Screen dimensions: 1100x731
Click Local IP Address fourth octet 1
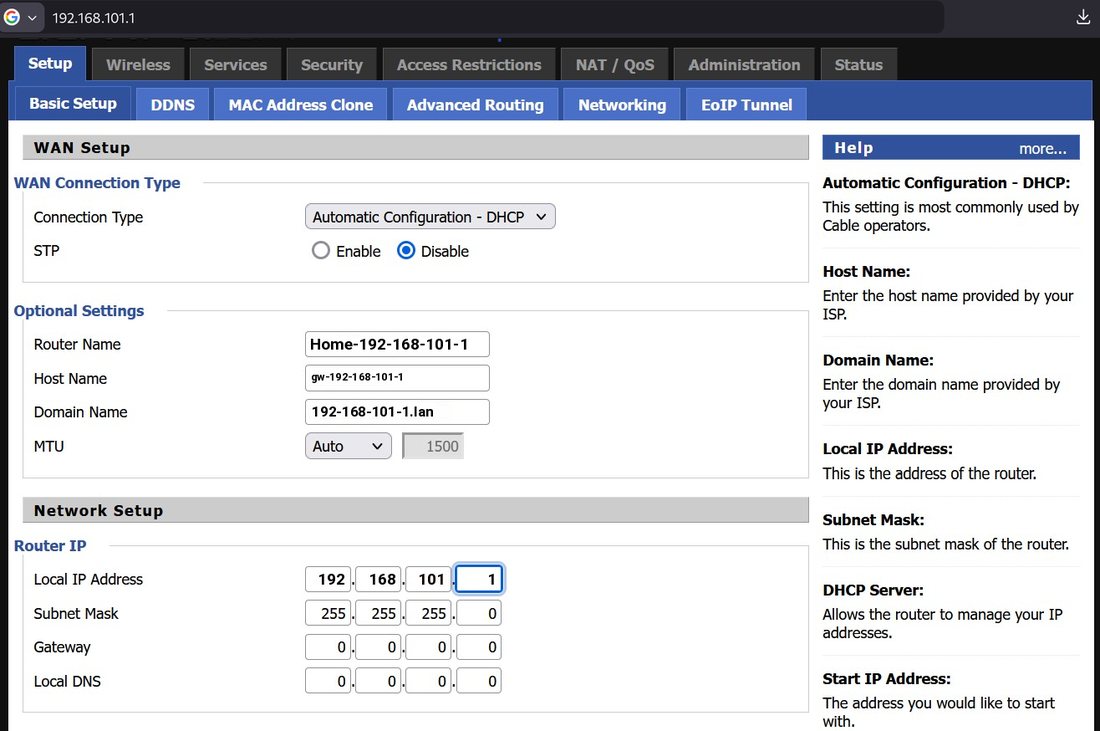click(x=478, y=579)
